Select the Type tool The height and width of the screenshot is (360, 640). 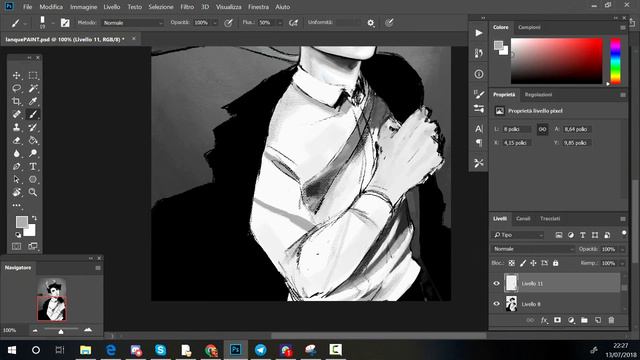[33, 167]
